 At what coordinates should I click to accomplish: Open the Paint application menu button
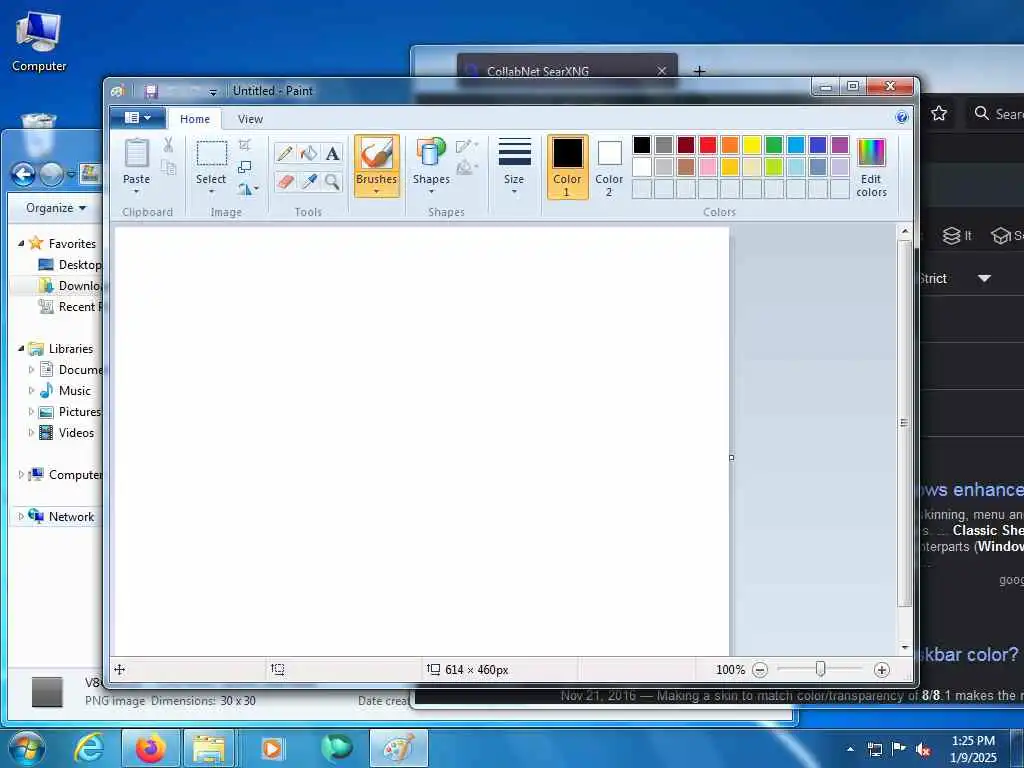(138, 118)
